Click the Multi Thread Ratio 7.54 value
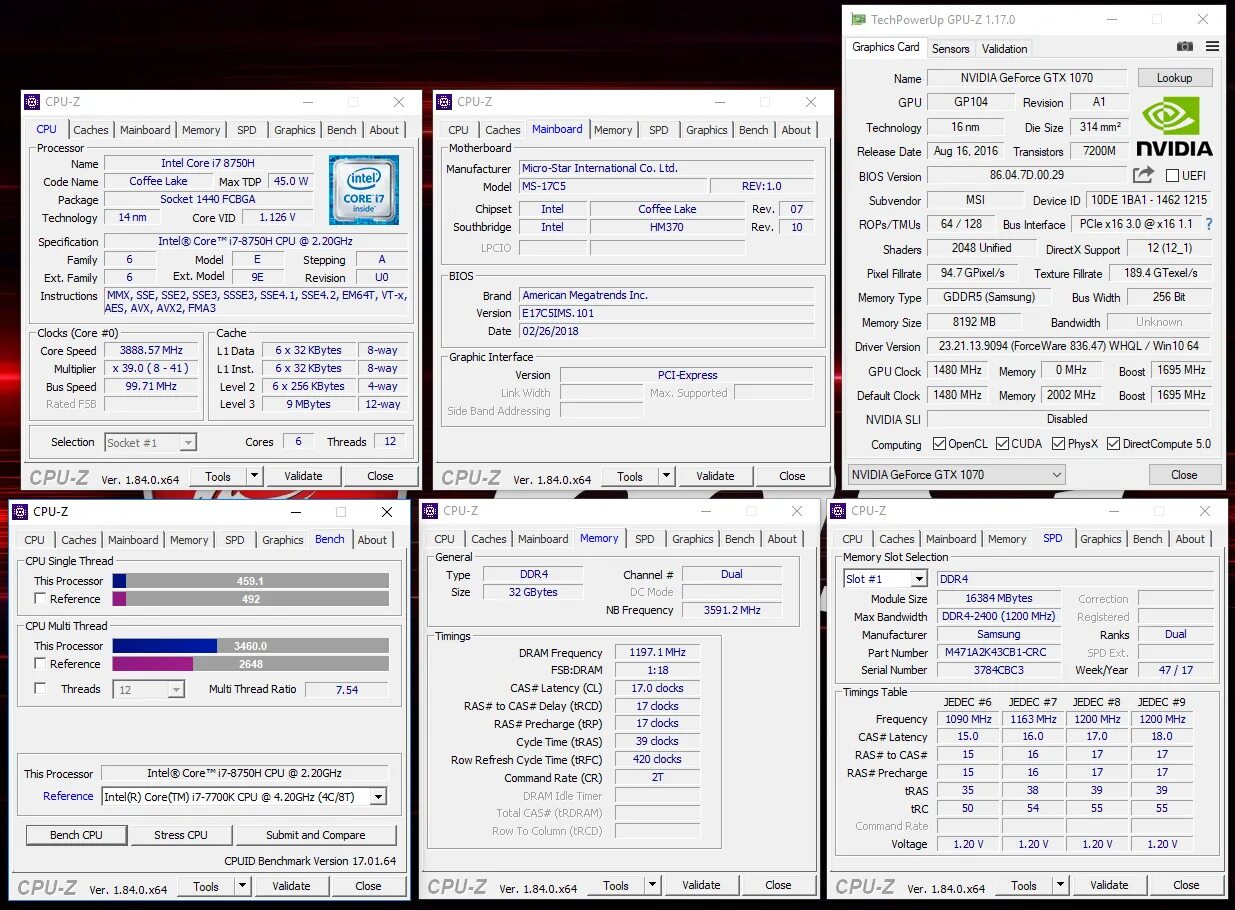Screen dimensions: 1235x910 coord(346,690)
